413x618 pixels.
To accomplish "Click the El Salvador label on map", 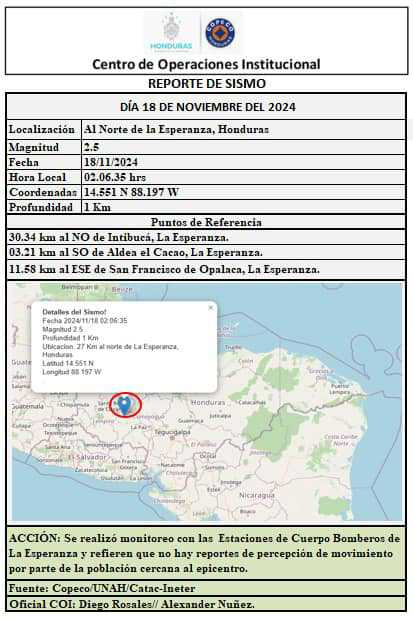I will 87,457.
